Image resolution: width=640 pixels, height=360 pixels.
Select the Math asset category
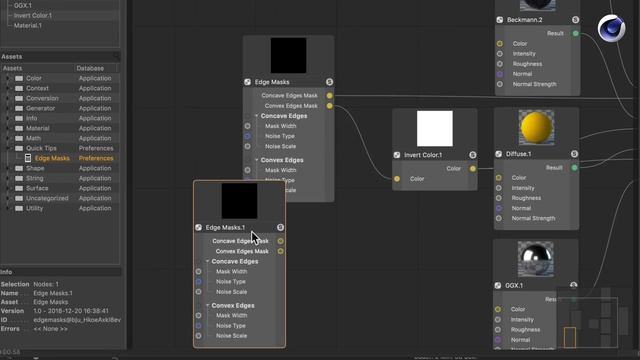point(33,138)
